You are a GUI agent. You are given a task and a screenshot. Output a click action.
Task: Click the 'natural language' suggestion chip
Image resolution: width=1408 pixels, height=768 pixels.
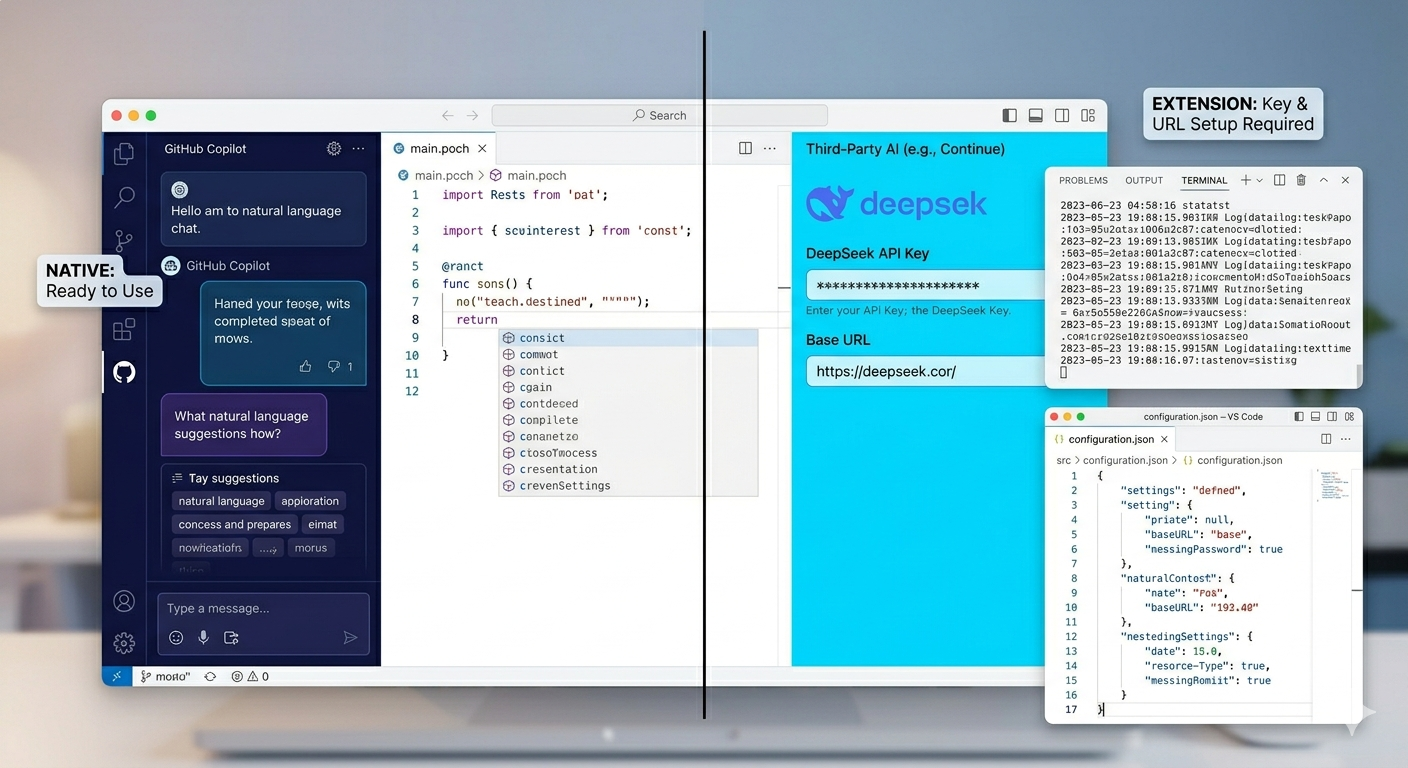click(x=221, y=501)
